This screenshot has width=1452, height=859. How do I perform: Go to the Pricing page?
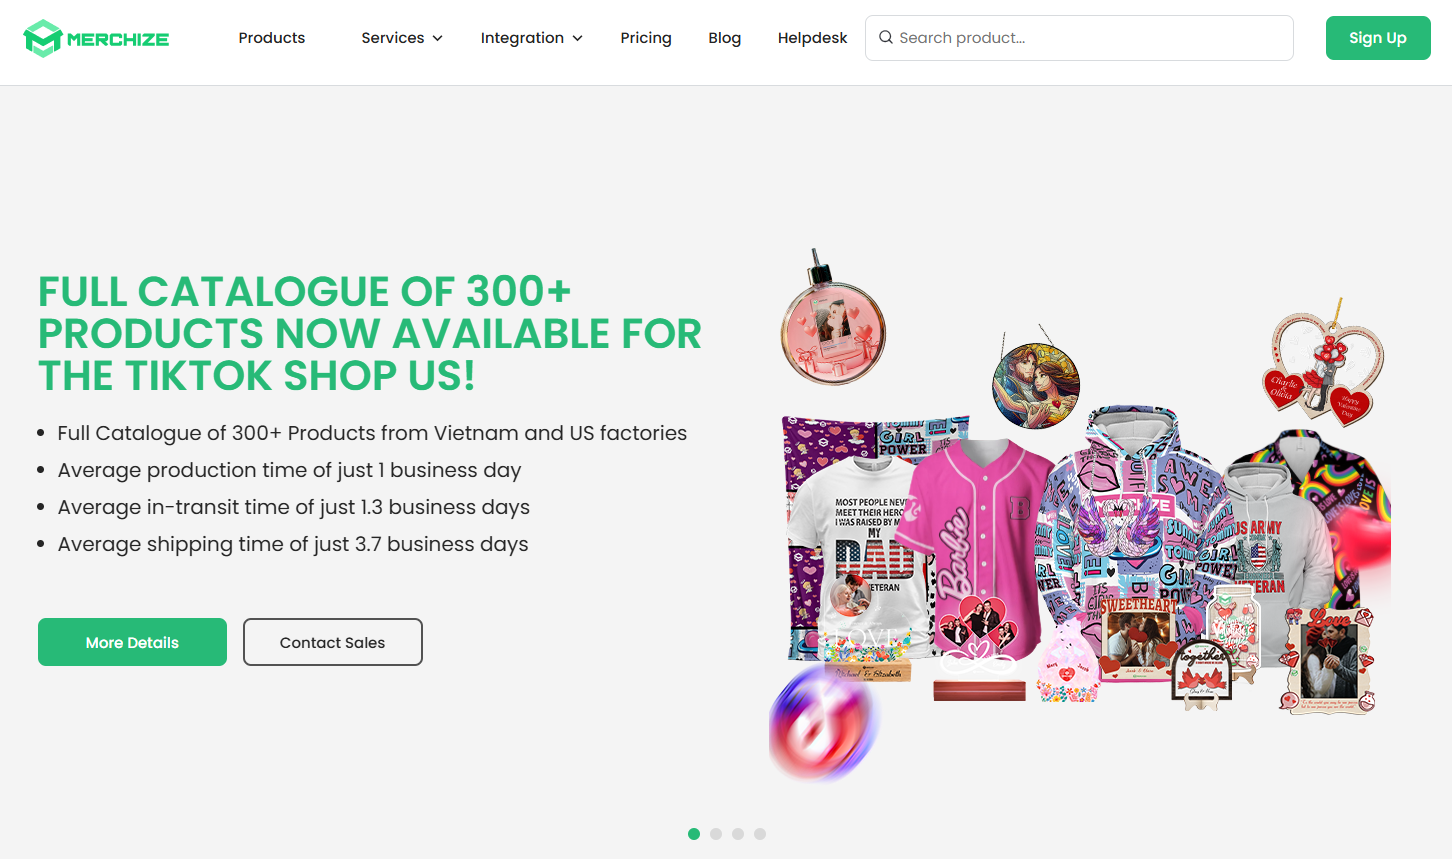coord(646,38)
